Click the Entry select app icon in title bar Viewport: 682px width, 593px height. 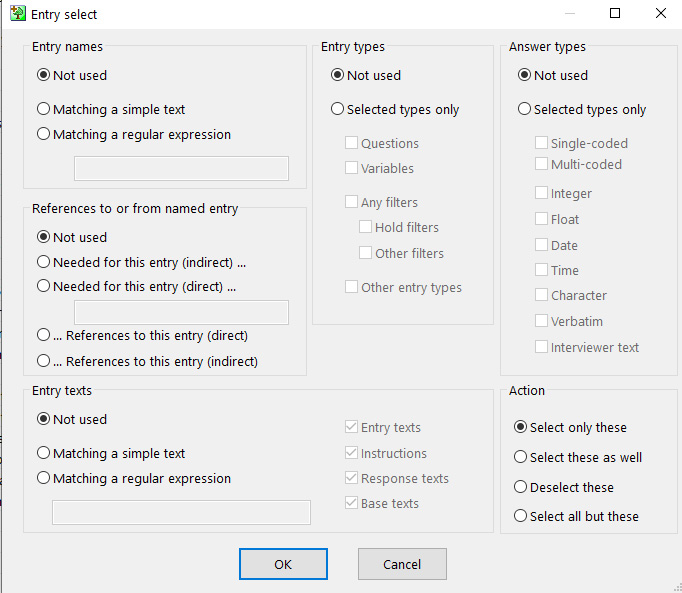[18, 13]
